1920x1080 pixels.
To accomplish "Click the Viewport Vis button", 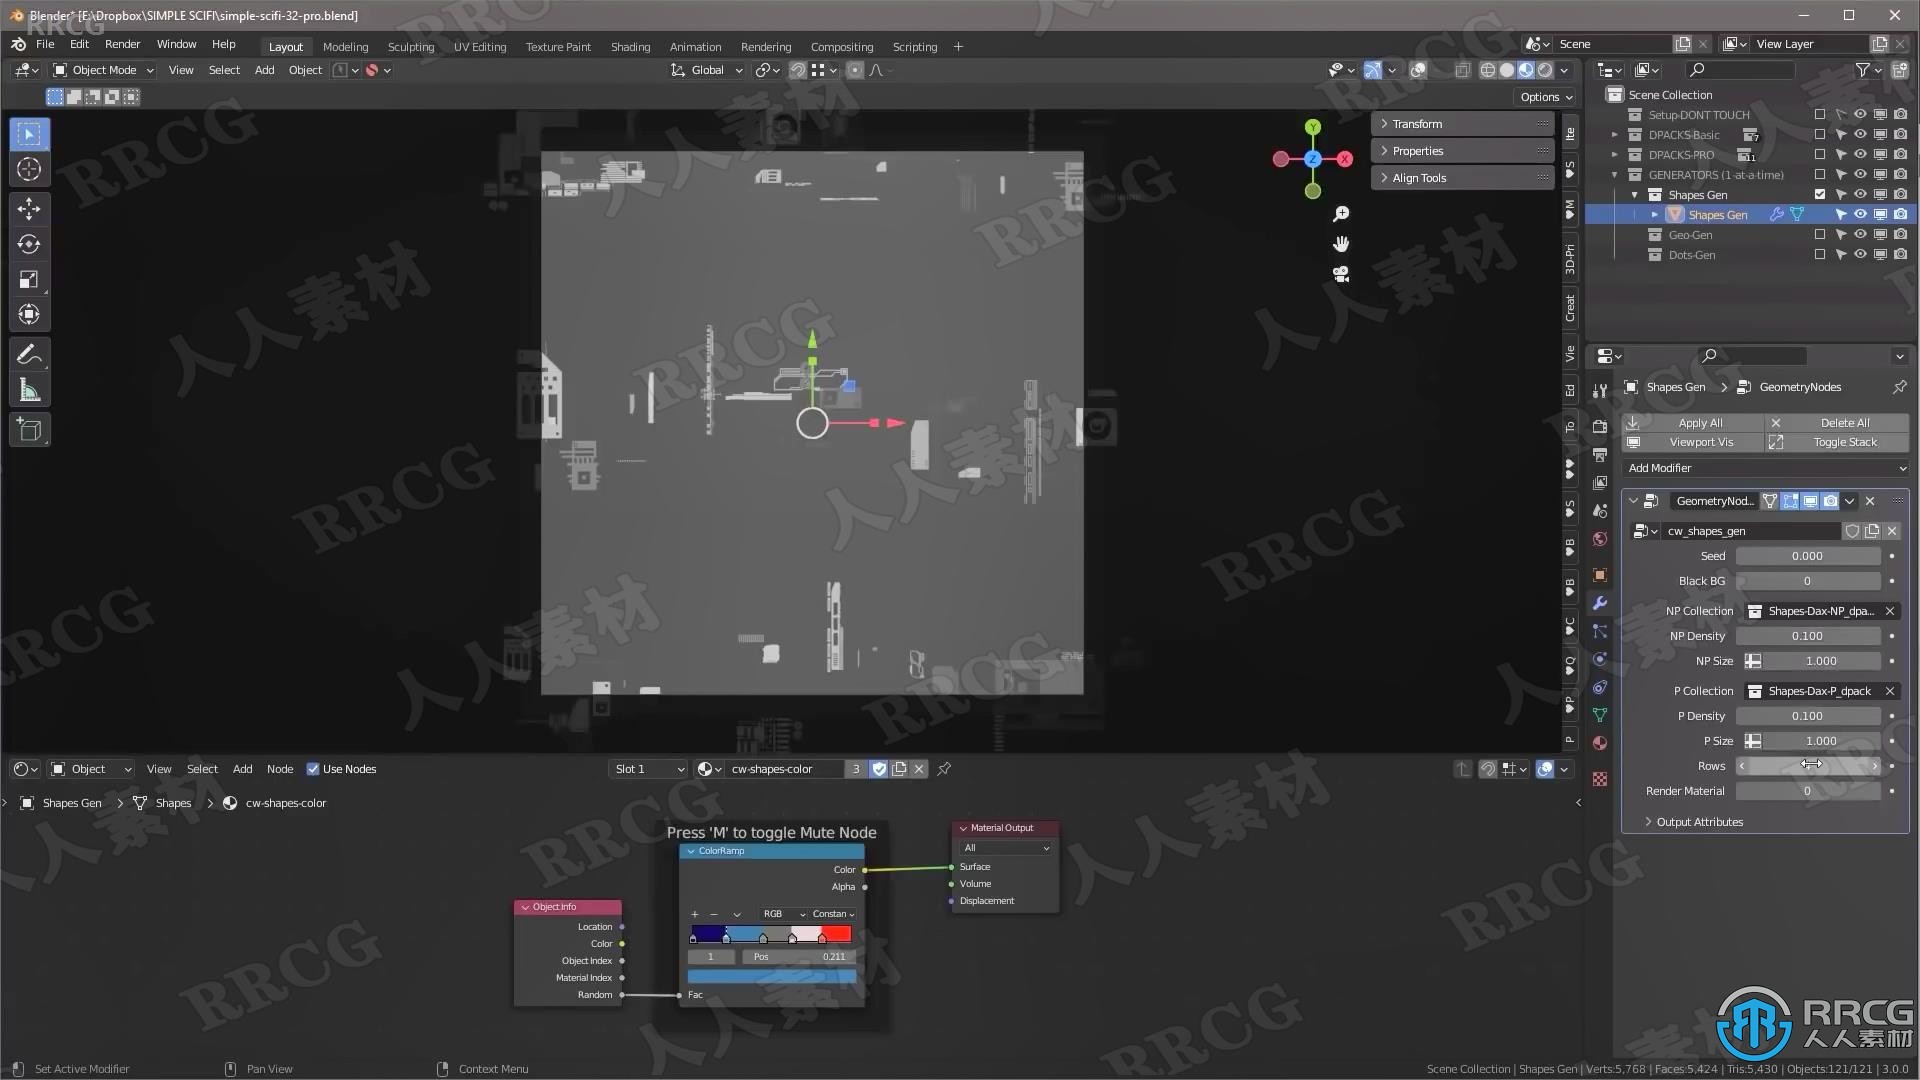I will coord(1693,442).
